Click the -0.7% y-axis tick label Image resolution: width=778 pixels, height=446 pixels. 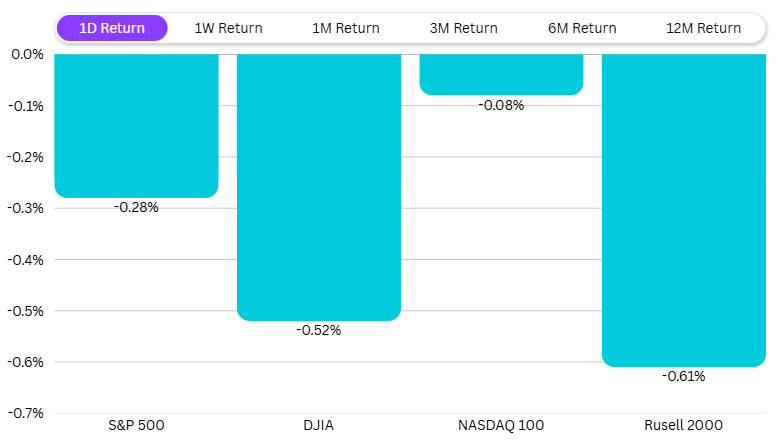[25, 413]
